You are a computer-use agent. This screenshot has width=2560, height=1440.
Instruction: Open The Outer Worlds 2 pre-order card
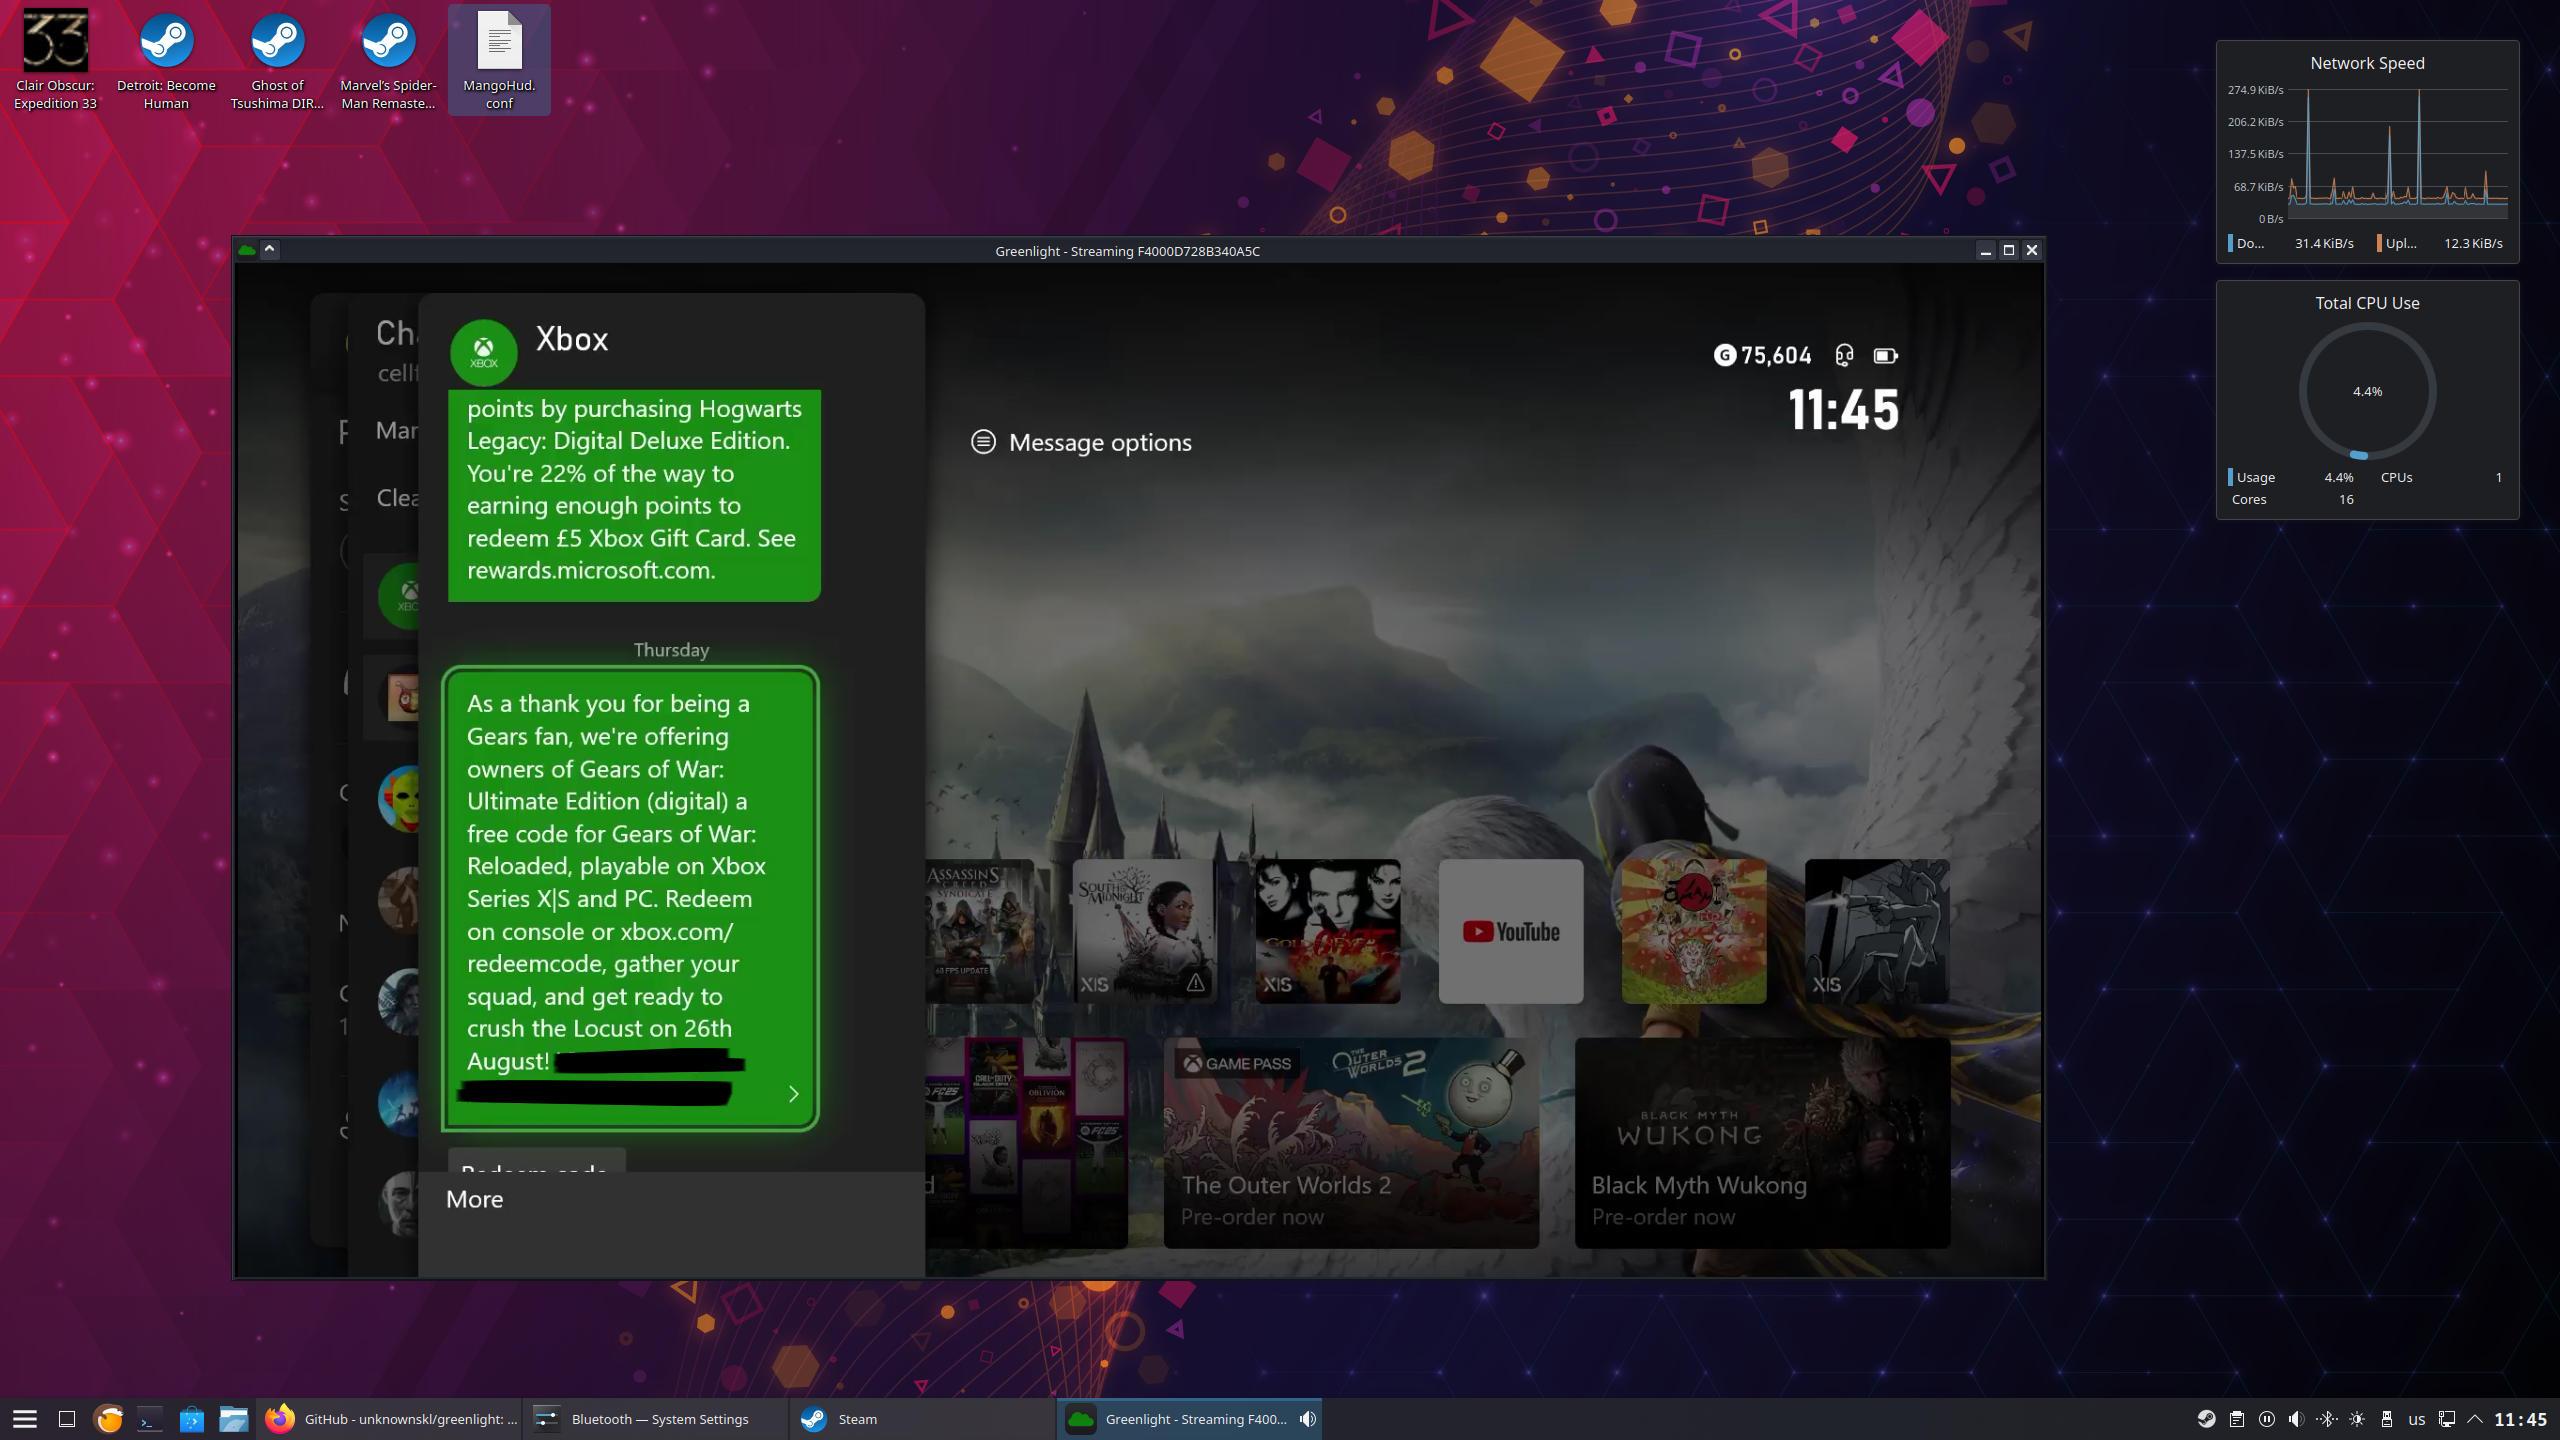tap(1351, 1142)
